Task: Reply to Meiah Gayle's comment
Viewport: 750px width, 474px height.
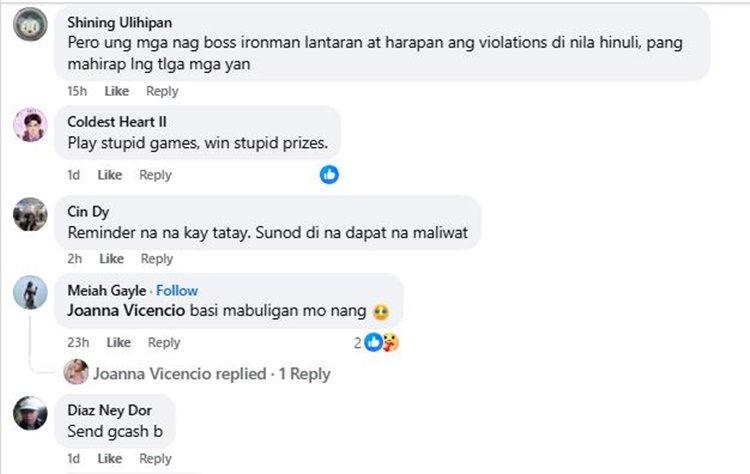Action: tap(164, 342)
